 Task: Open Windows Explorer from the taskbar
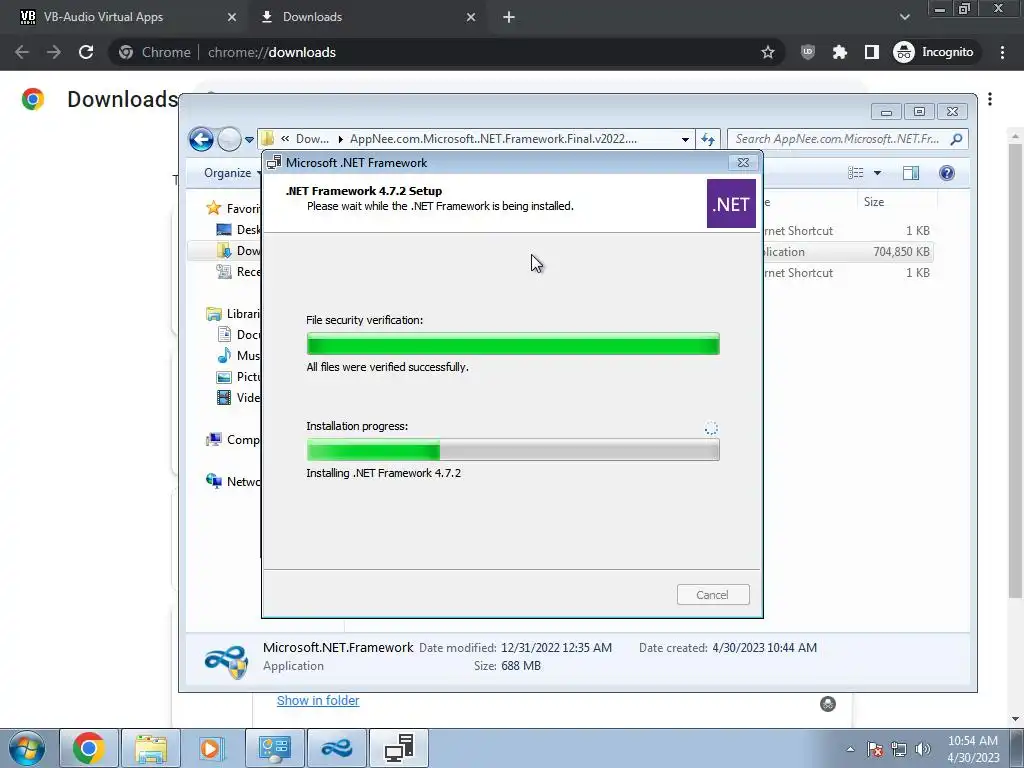coord(151,748)
